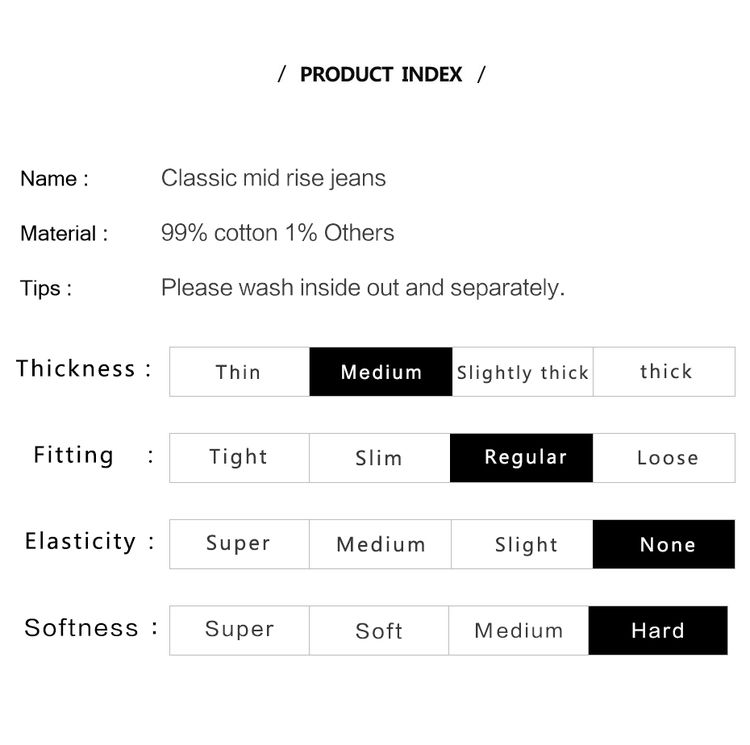Choose Medium in the Elasticity row
The width and height of the screenshot is (750, 745).
tap(380, 544)
